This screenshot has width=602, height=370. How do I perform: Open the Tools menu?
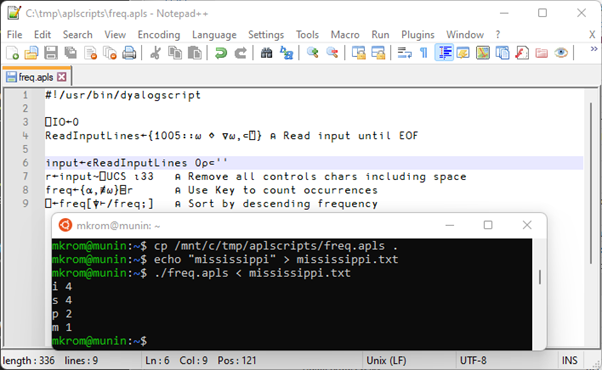pyautogui.click(x=307, y=35)
